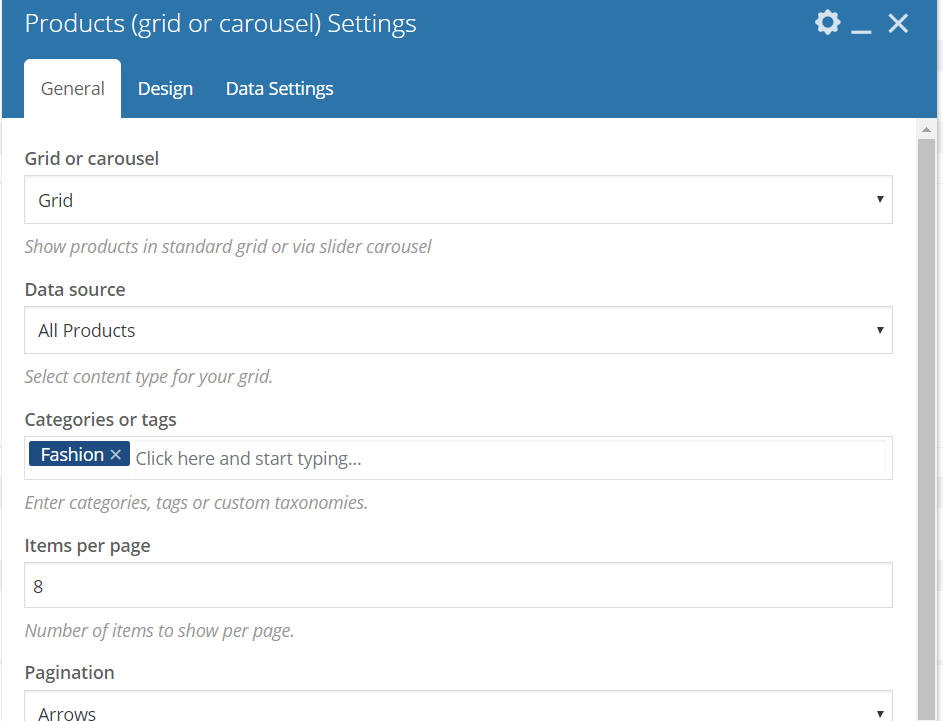Open the Design tab
943x721 pixels.
tap(165, 88)
